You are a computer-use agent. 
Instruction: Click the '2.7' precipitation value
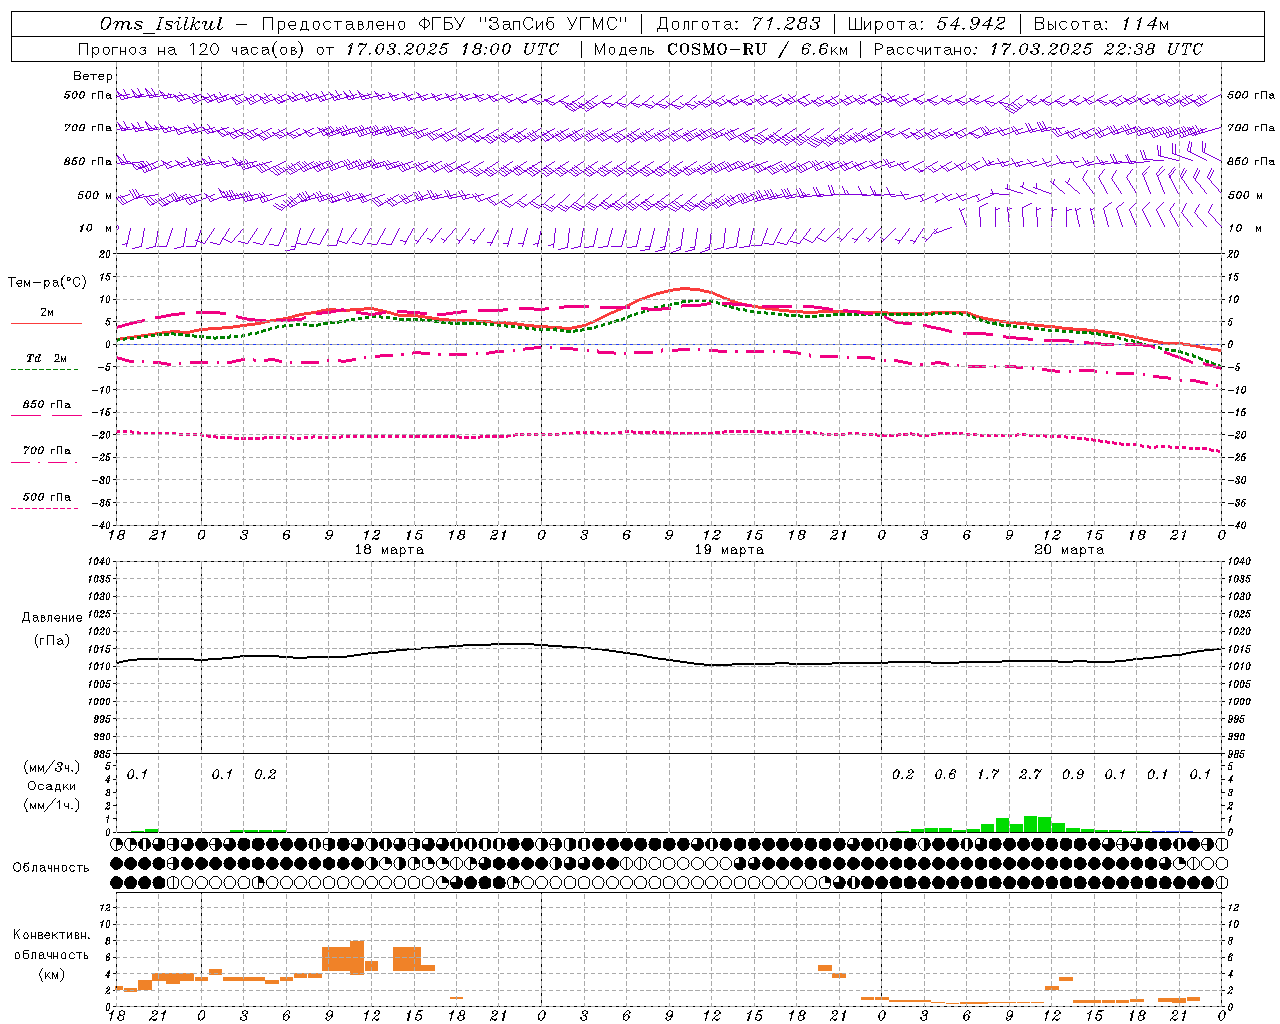[x=1030, y=774]
